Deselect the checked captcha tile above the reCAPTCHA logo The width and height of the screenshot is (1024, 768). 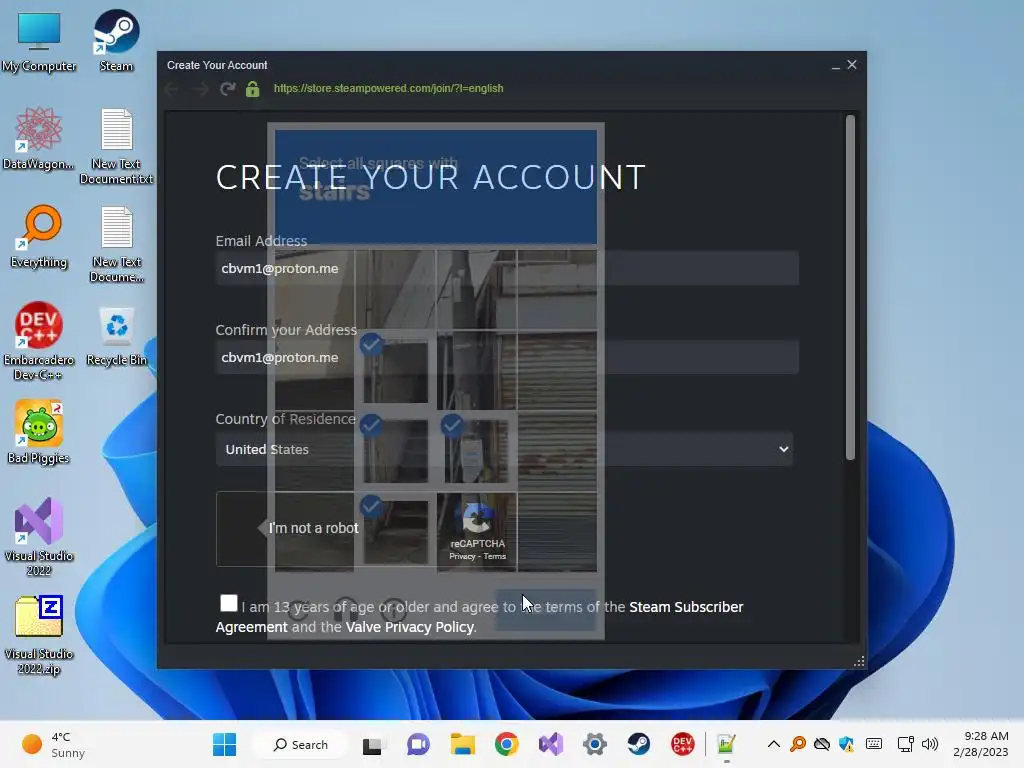tap(476, 451)
